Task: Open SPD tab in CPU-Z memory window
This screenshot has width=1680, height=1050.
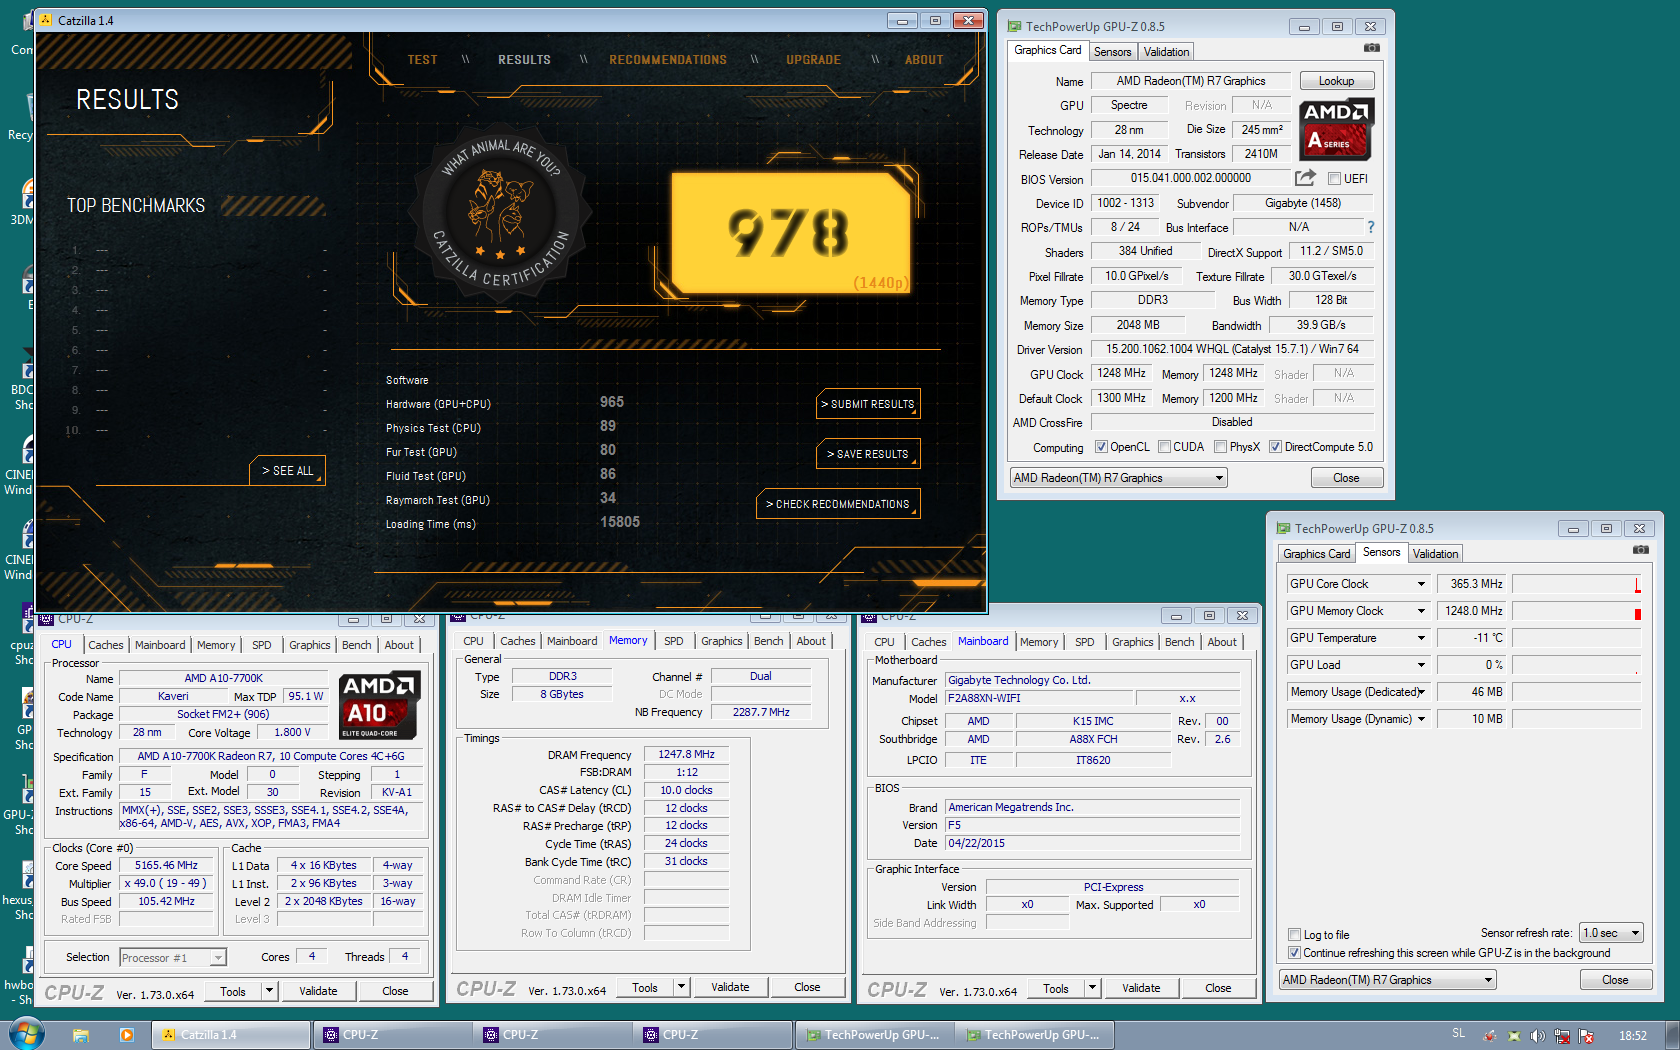Action: coord(674,641)
